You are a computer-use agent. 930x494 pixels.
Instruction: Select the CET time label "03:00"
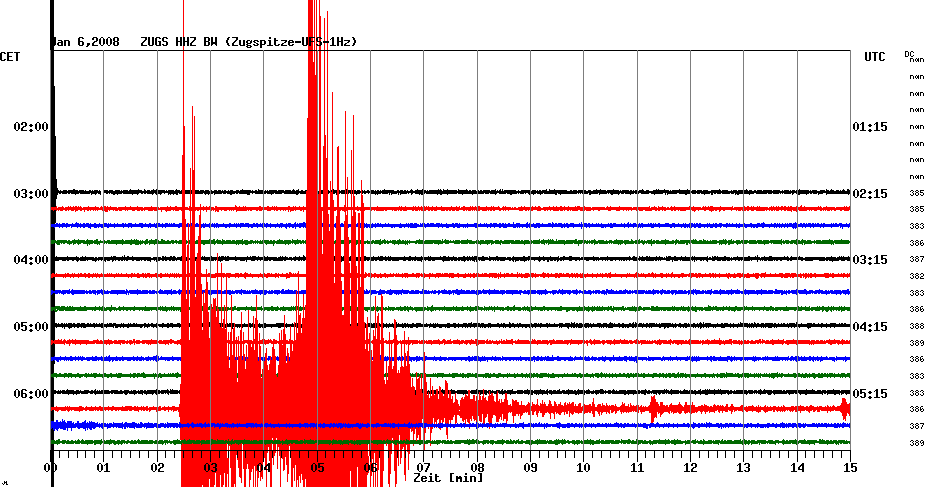(x=31, y=194)
